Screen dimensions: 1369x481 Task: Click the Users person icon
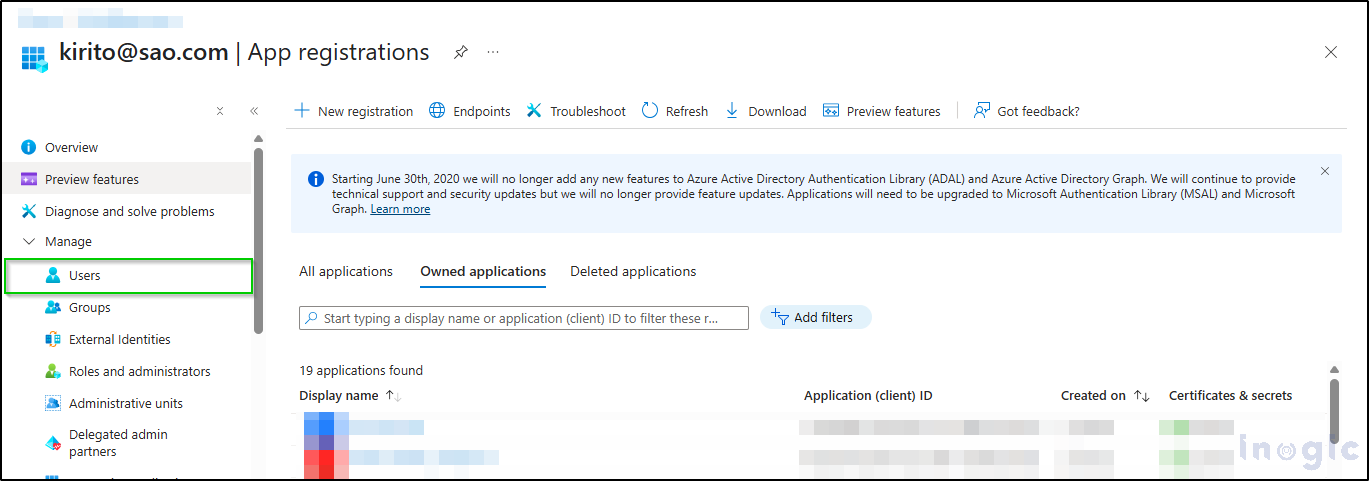pos(53,275)
